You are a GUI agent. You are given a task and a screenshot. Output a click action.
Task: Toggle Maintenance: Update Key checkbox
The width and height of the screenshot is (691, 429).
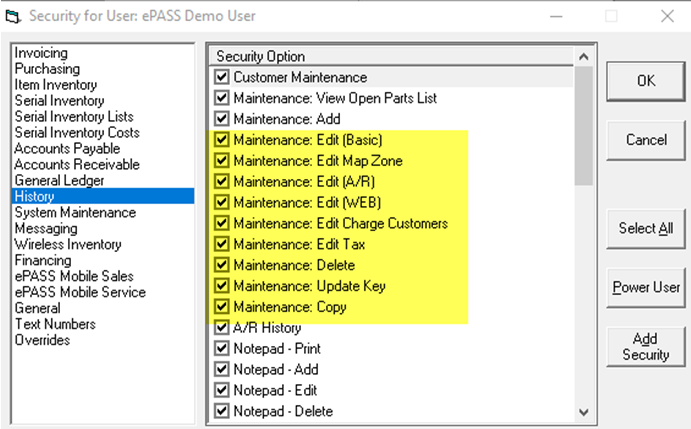click(221, 286)
